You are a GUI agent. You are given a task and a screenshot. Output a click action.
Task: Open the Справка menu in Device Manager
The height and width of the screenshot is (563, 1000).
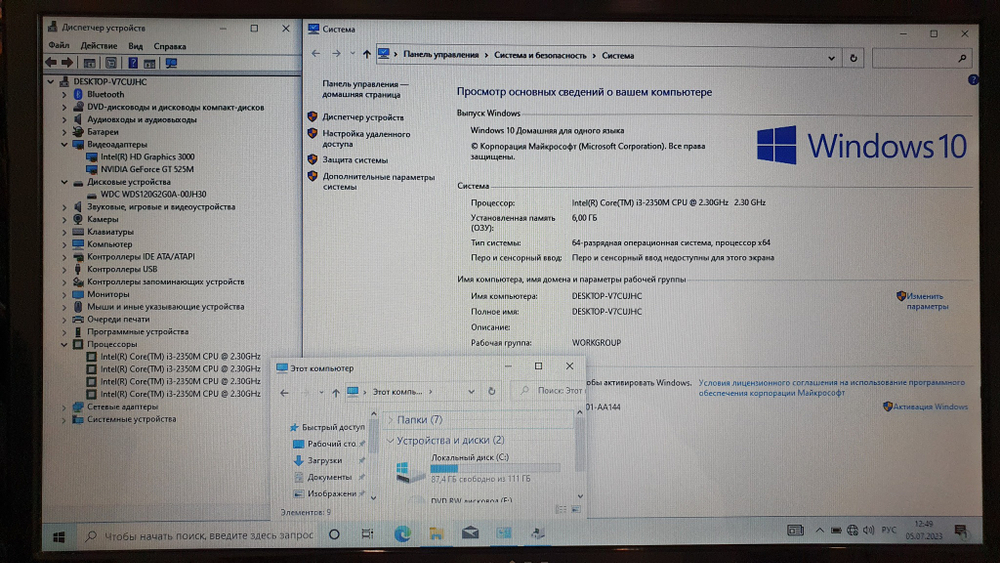click(x=170, y=46)
